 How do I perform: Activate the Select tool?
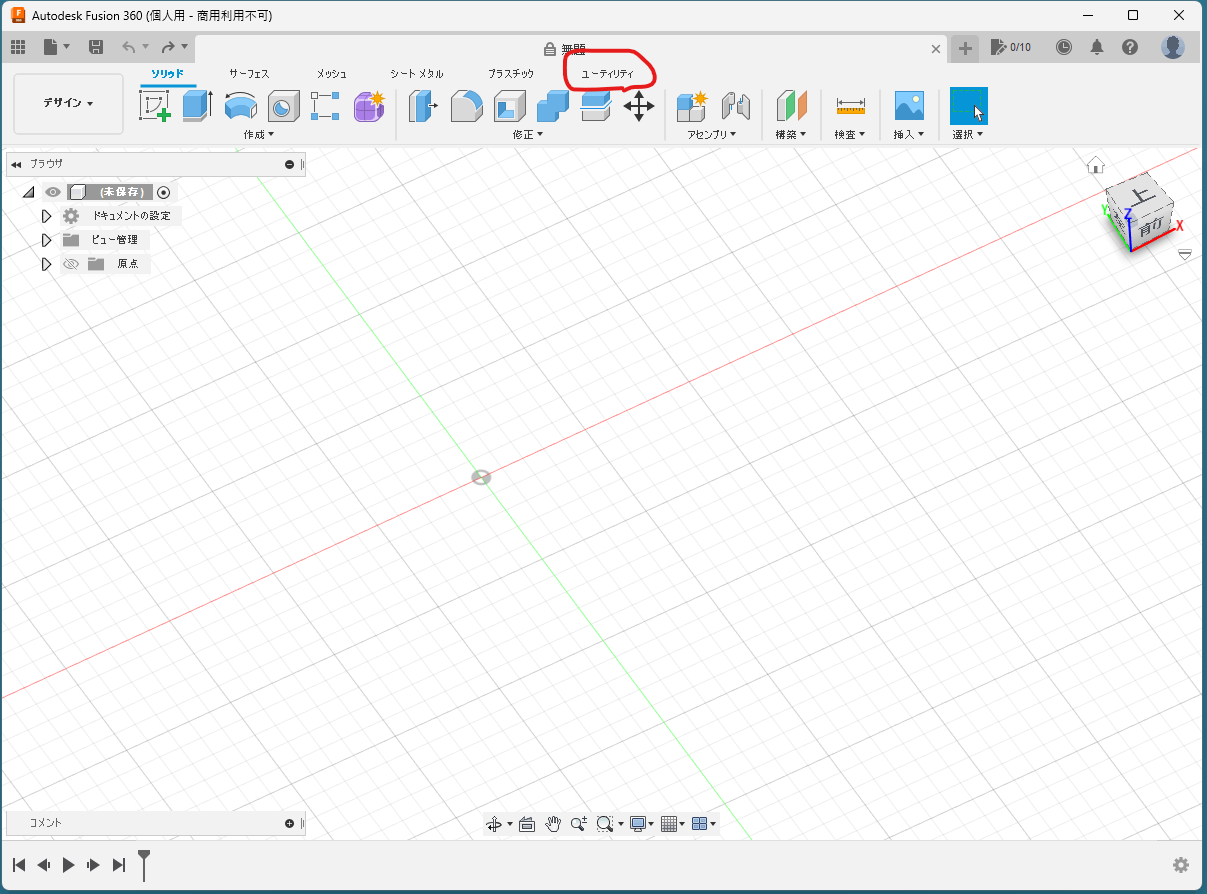click(968, 105)
